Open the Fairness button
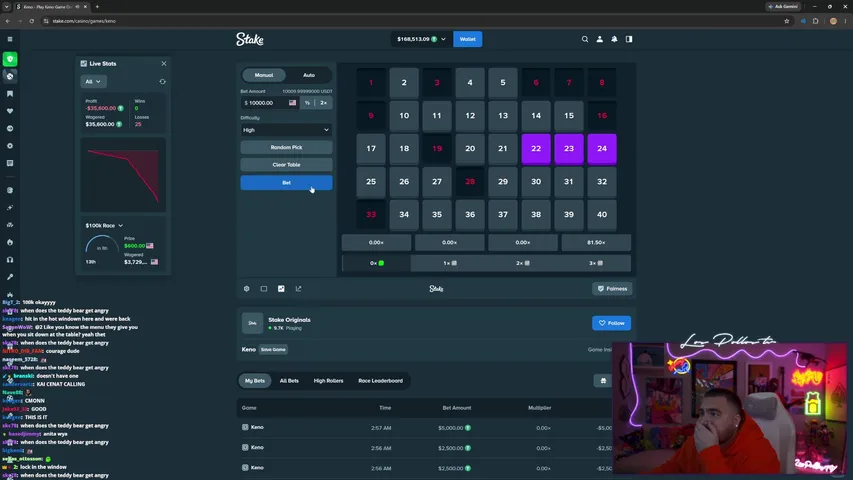The image size is (853, 480). (612, 289)
